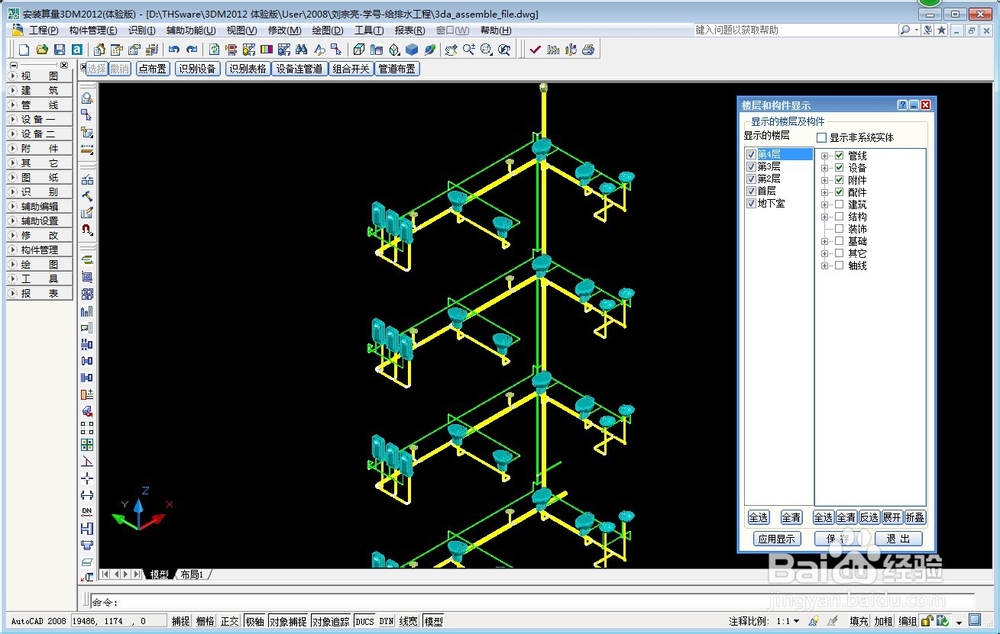Expand the 管线 tree node
This screenshot has height=634, width=1000.
click(x=825, y=156)
